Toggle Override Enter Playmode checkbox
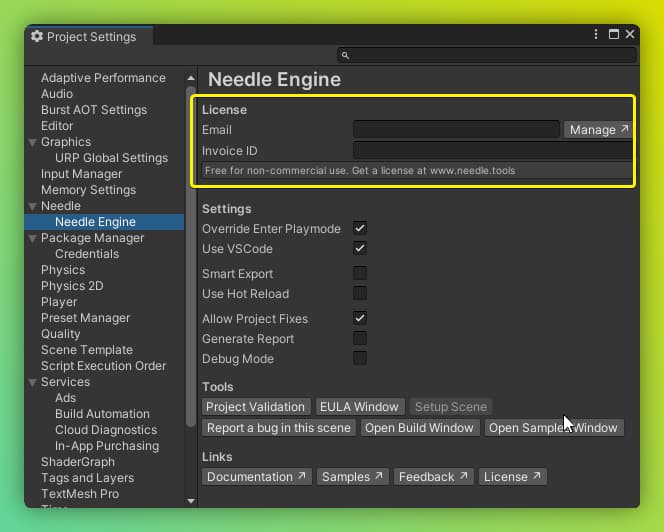 point(360,228)
